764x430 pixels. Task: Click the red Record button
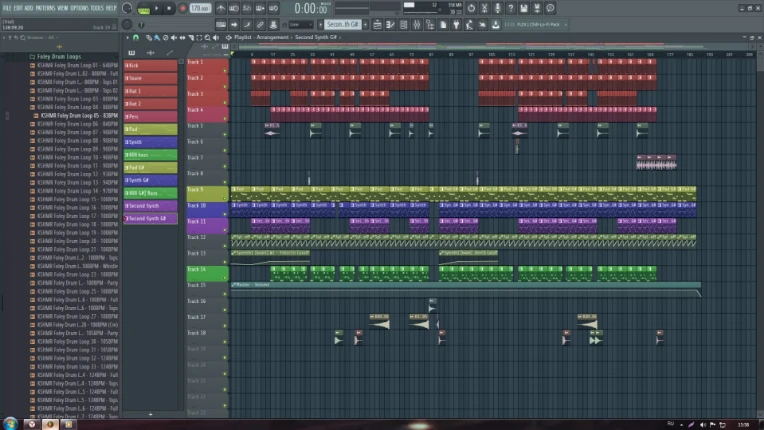[x=183, y=8]
